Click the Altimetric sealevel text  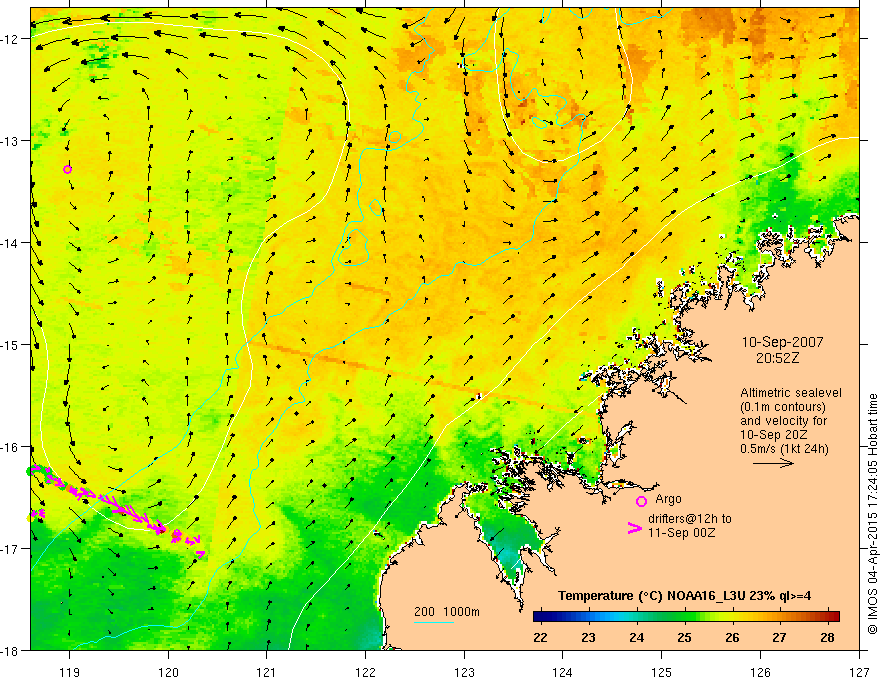pos(791,393)
